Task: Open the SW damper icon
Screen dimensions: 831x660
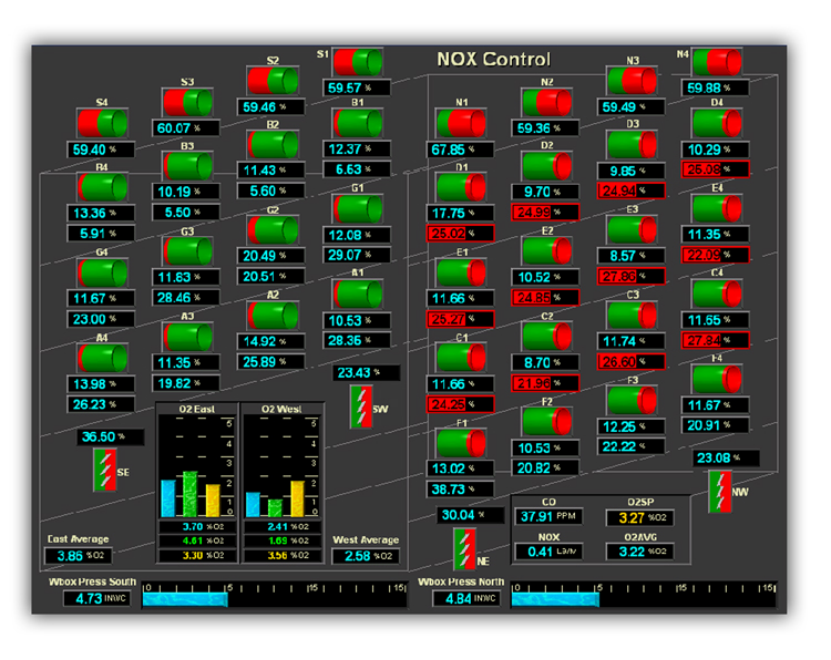Action: pos(359,405)
